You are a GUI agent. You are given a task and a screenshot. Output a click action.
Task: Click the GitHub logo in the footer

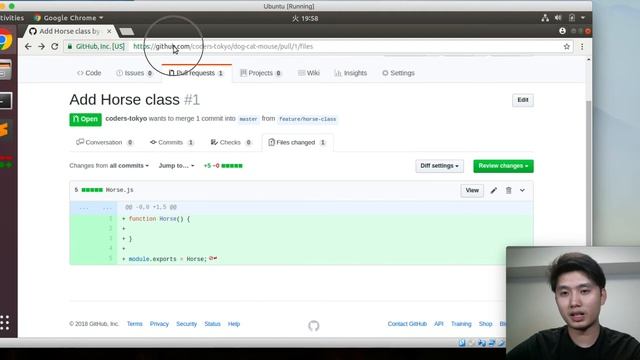tap(313, 326)
